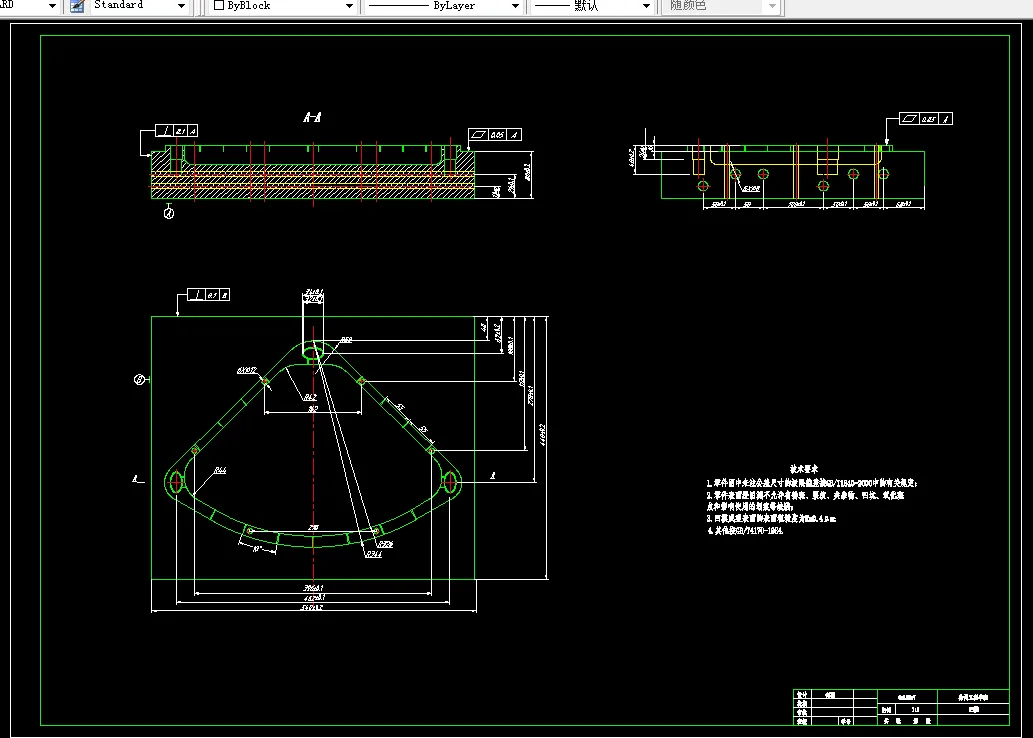Image resolution: width=1033 pixels, height=738 pixels.
Task: Select perpendicularity frame above plan view
Action: [208, 295]
